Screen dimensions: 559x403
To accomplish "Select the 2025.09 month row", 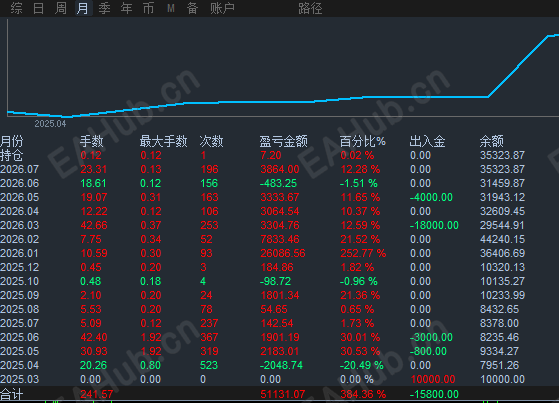I will (x=262, y=295).
